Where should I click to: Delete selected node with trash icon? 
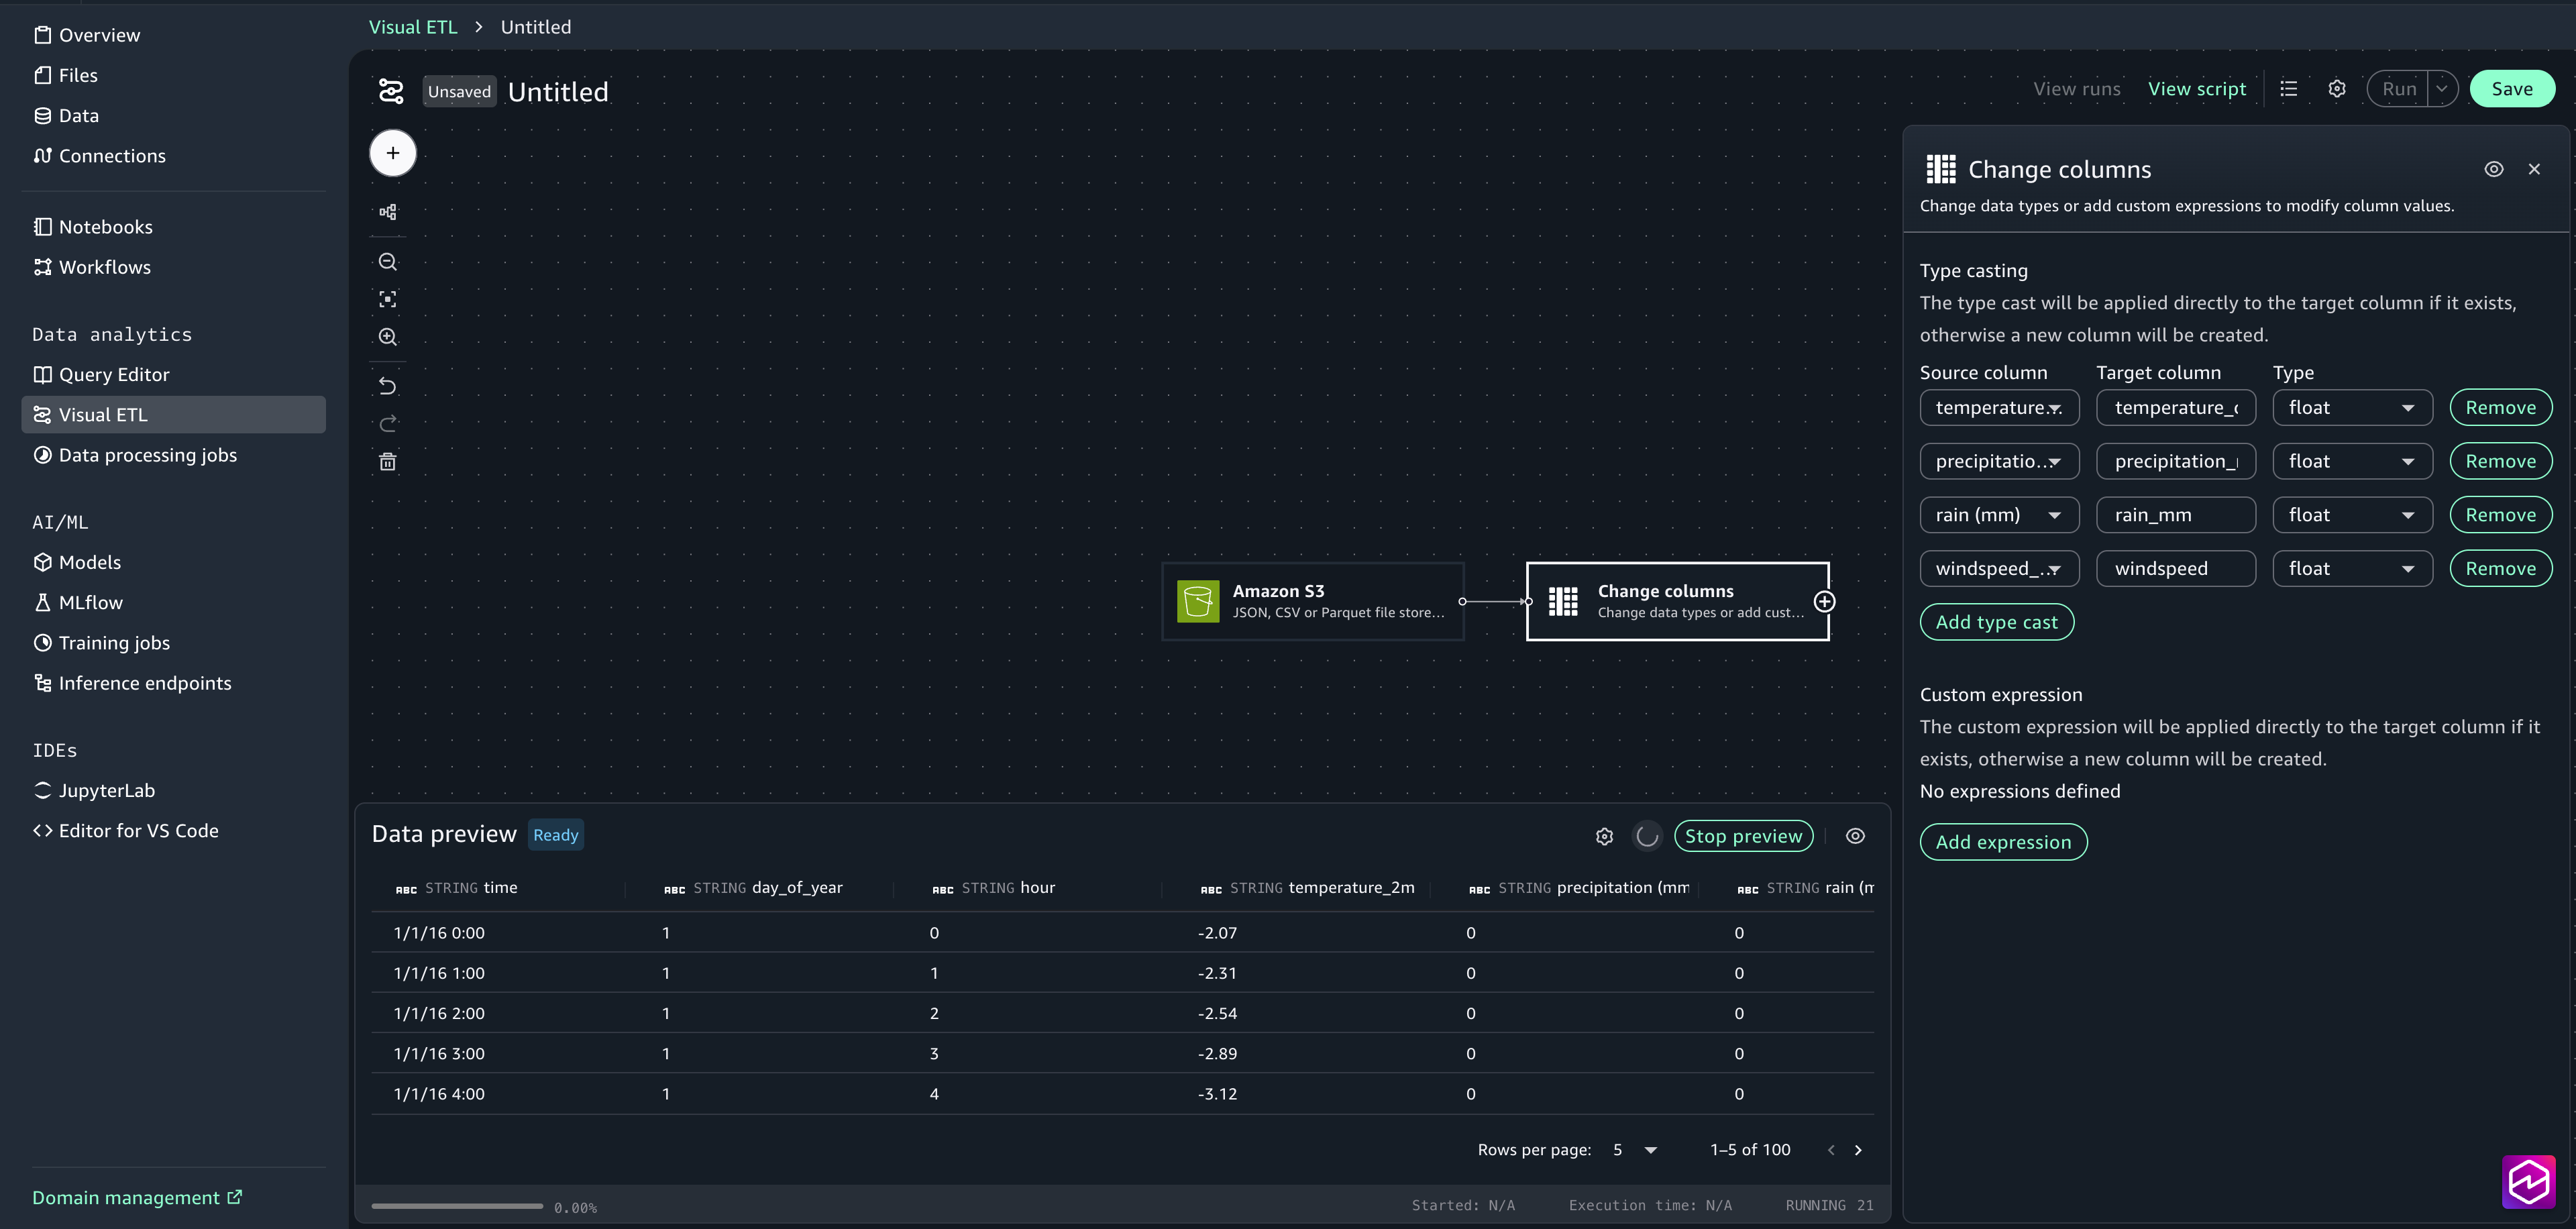coord(388,462)
